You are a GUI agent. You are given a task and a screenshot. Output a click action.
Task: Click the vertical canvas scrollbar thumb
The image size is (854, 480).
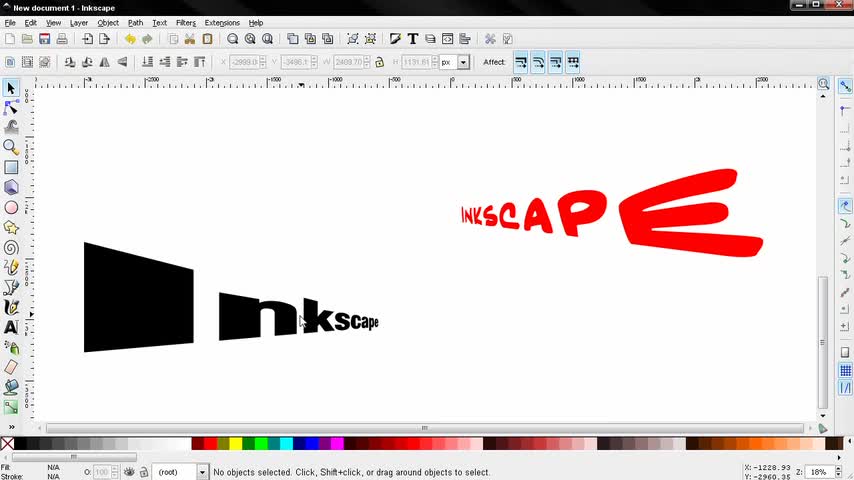(822, 343)
